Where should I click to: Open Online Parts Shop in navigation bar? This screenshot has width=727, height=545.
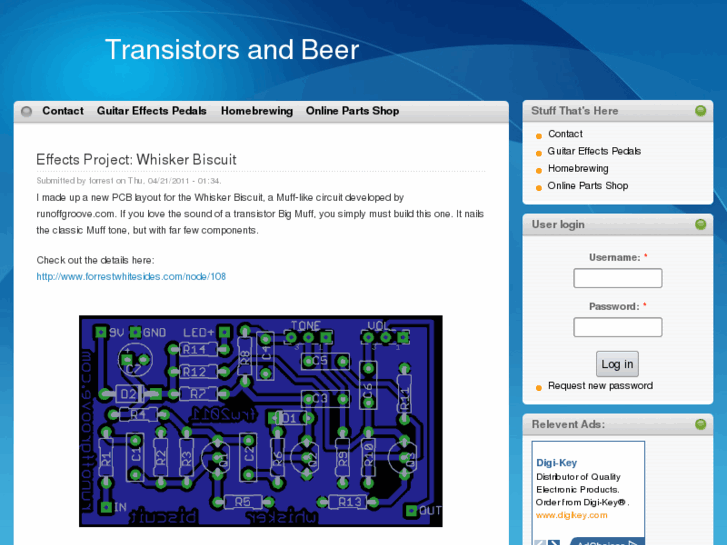[352, 111]
